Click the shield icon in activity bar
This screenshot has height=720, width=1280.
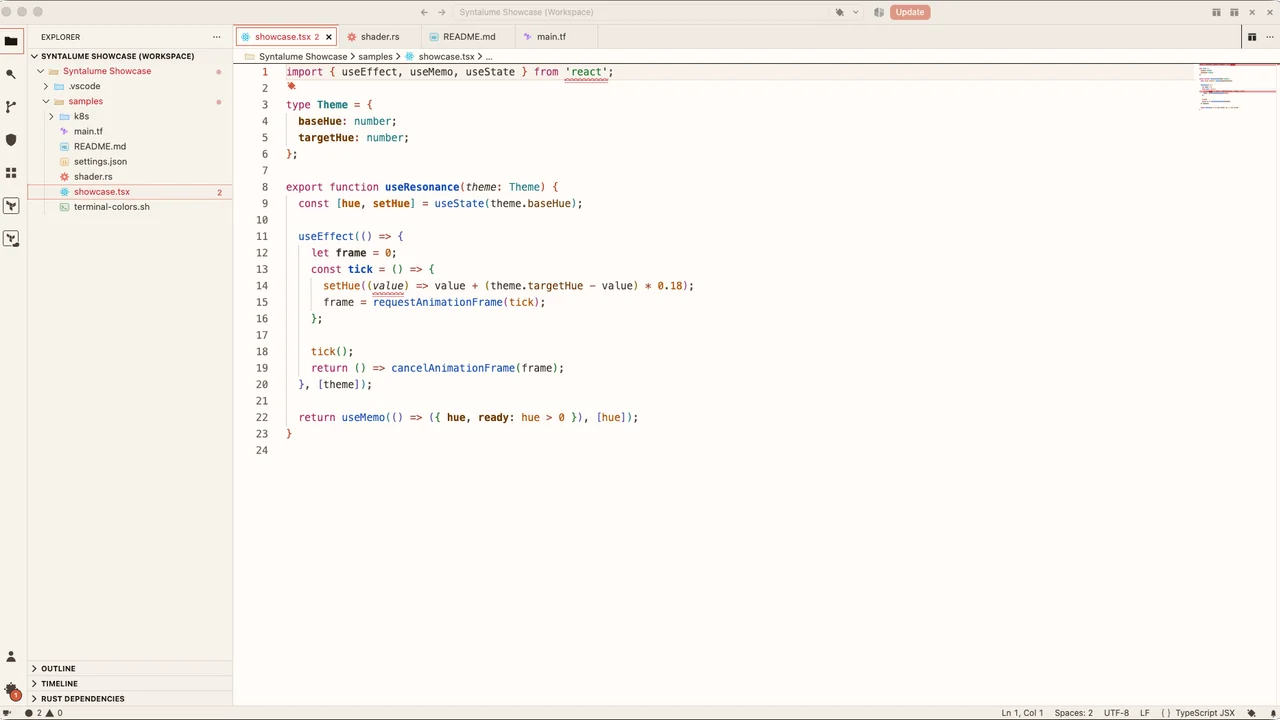point(11,140)
